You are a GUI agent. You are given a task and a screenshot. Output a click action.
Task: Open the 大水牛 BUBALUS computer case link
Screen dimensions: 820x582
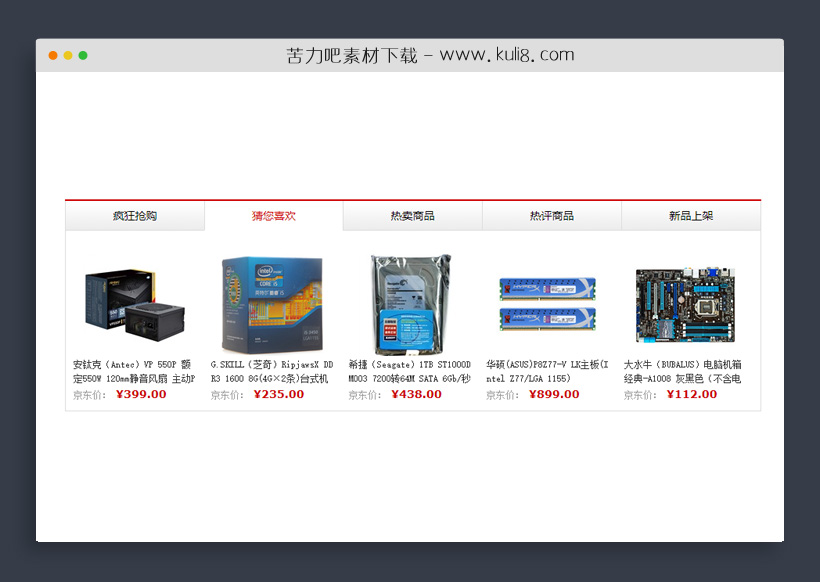(x=685, y=370)
